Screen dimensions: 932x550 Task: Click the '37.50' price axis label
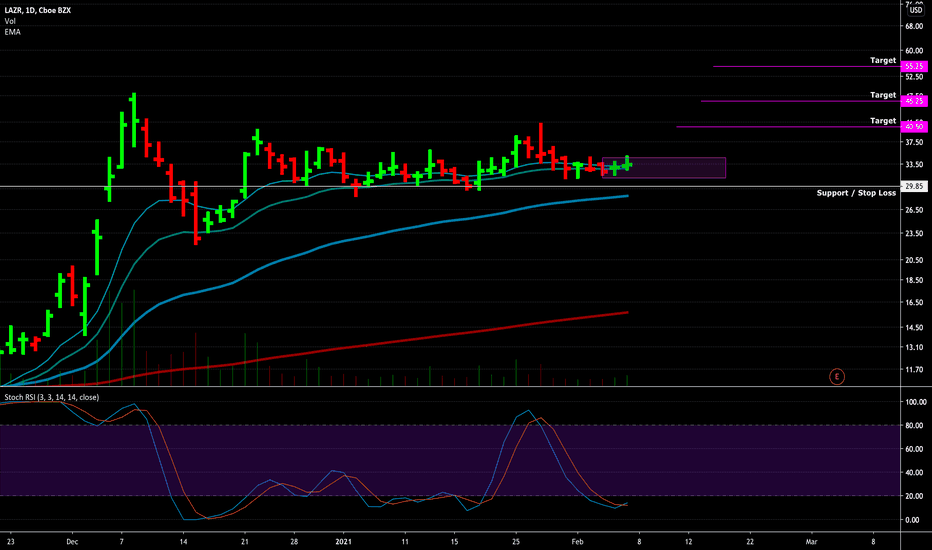[914, 143]
